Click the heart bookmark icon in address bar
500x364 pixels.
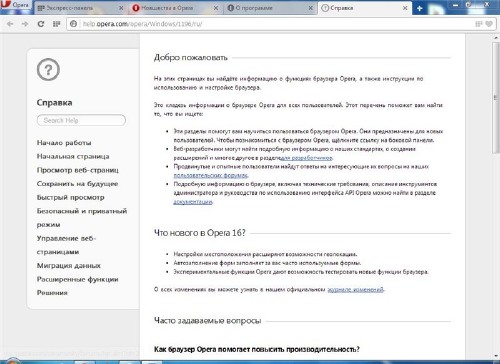click(489, 24)
